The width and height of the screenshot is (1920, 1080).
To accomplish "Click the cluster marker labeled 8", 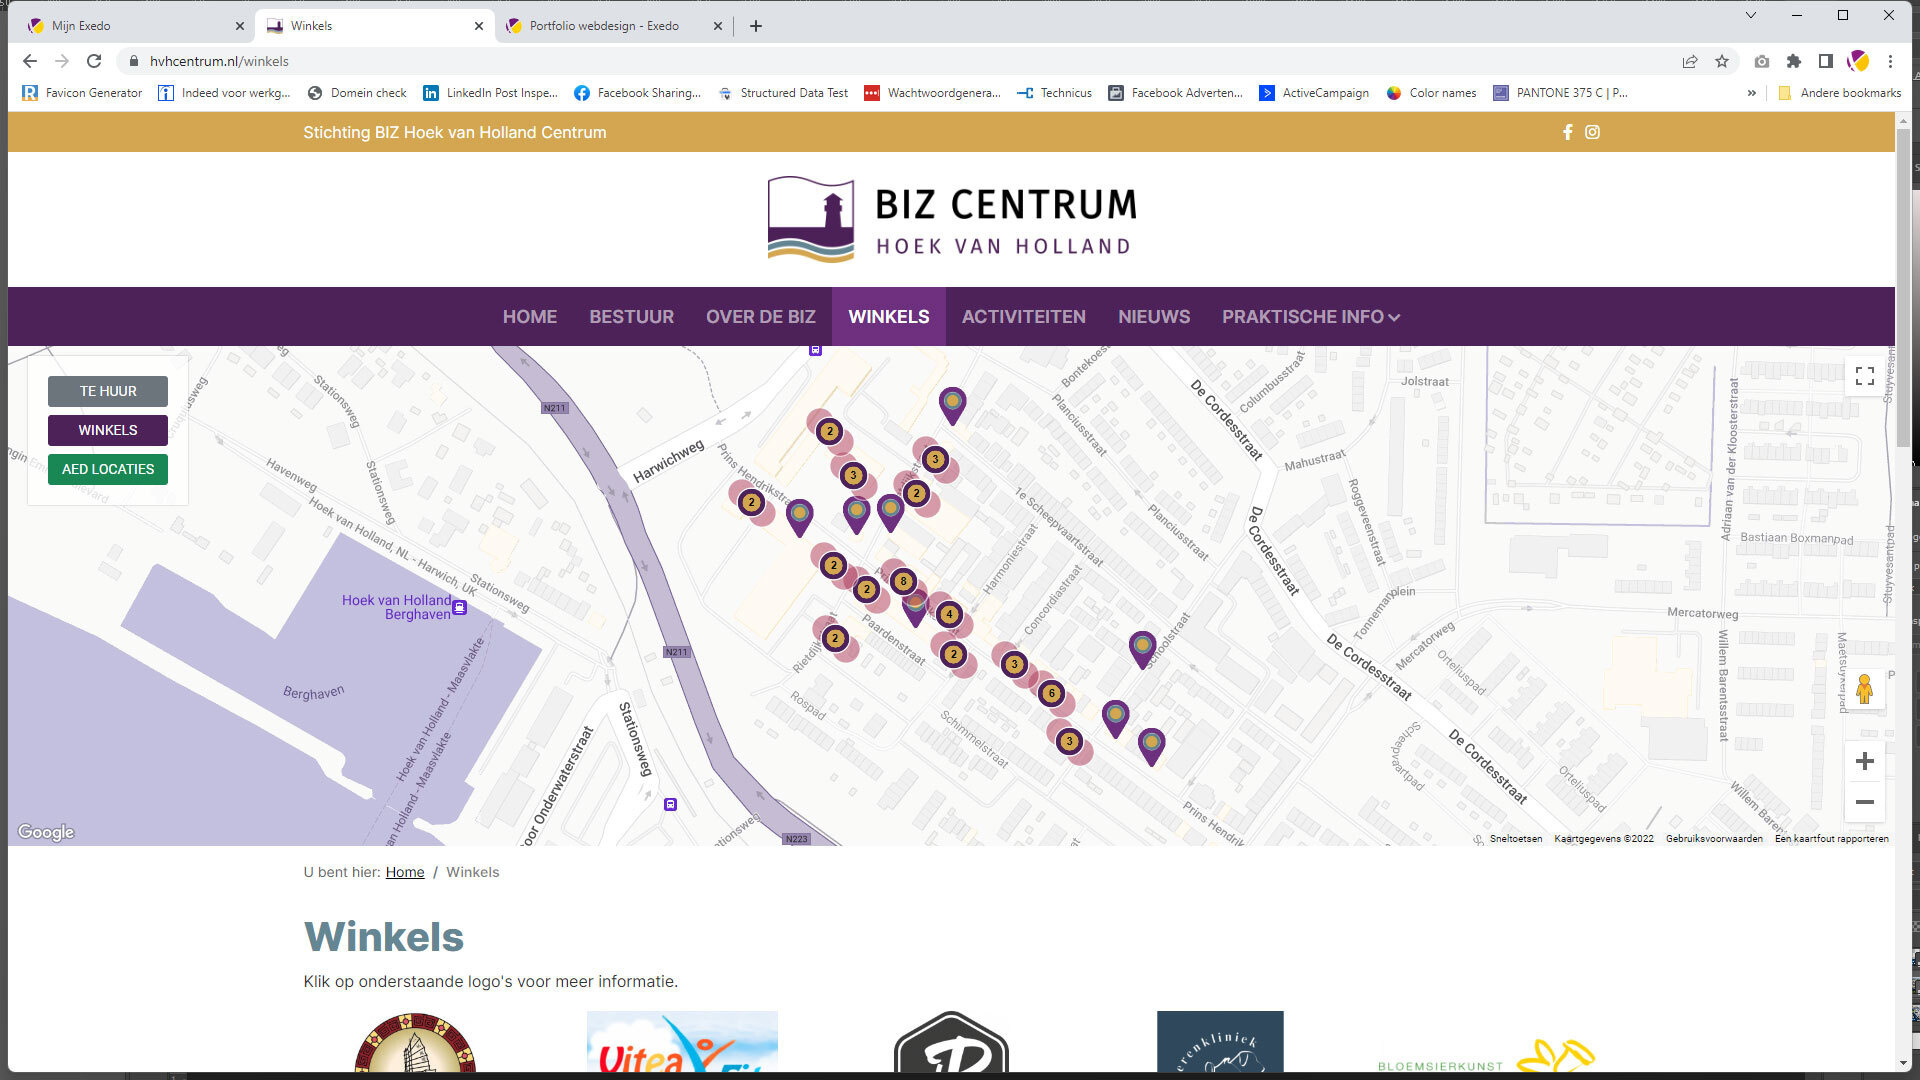I will (903, 581).
